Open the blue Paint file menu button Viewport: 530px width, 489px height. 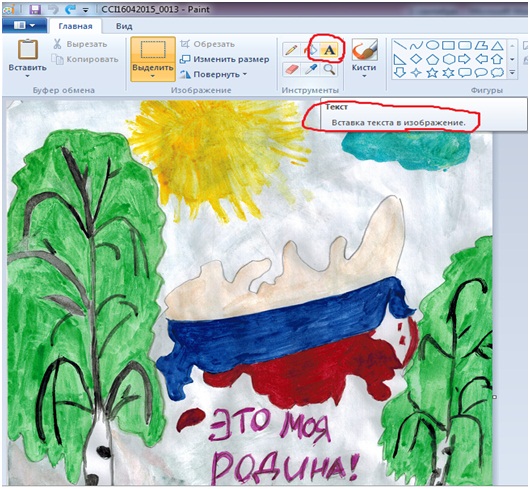click(x=24, y=26)
